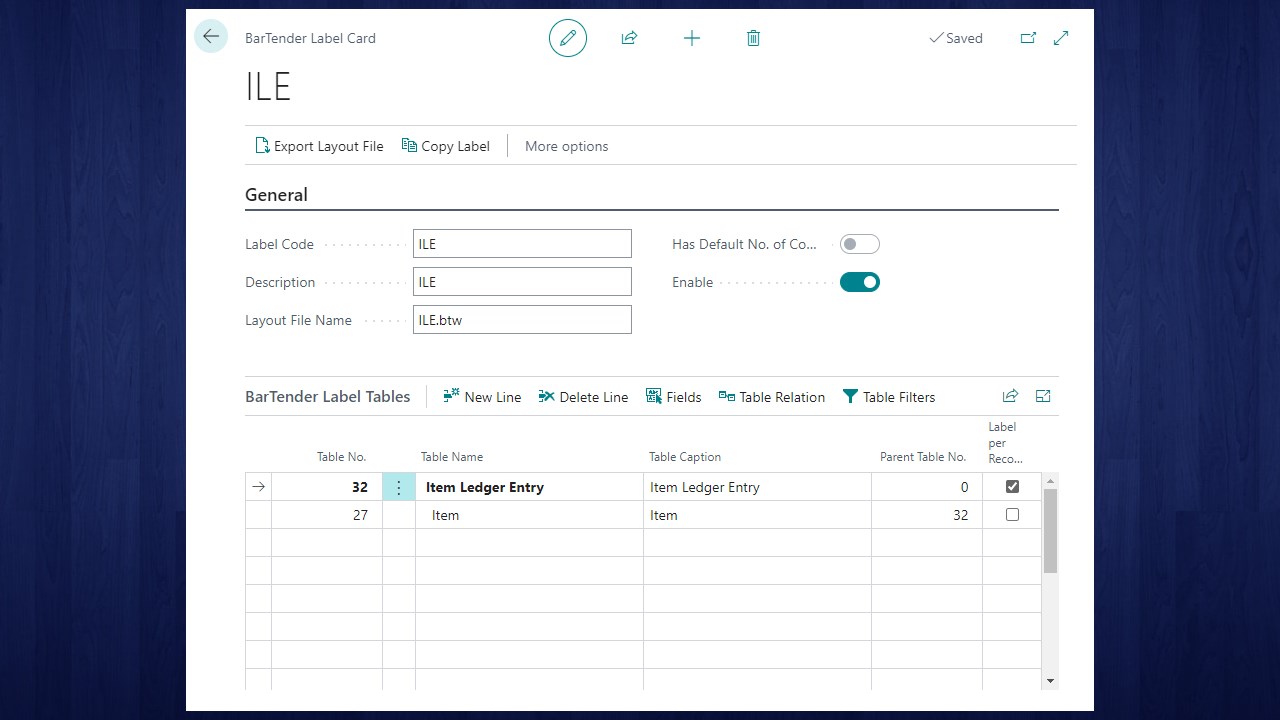The width and height of the screenshot is (1280, 720).
Task: Click Label per Record column header
Action: (1005, 443)
